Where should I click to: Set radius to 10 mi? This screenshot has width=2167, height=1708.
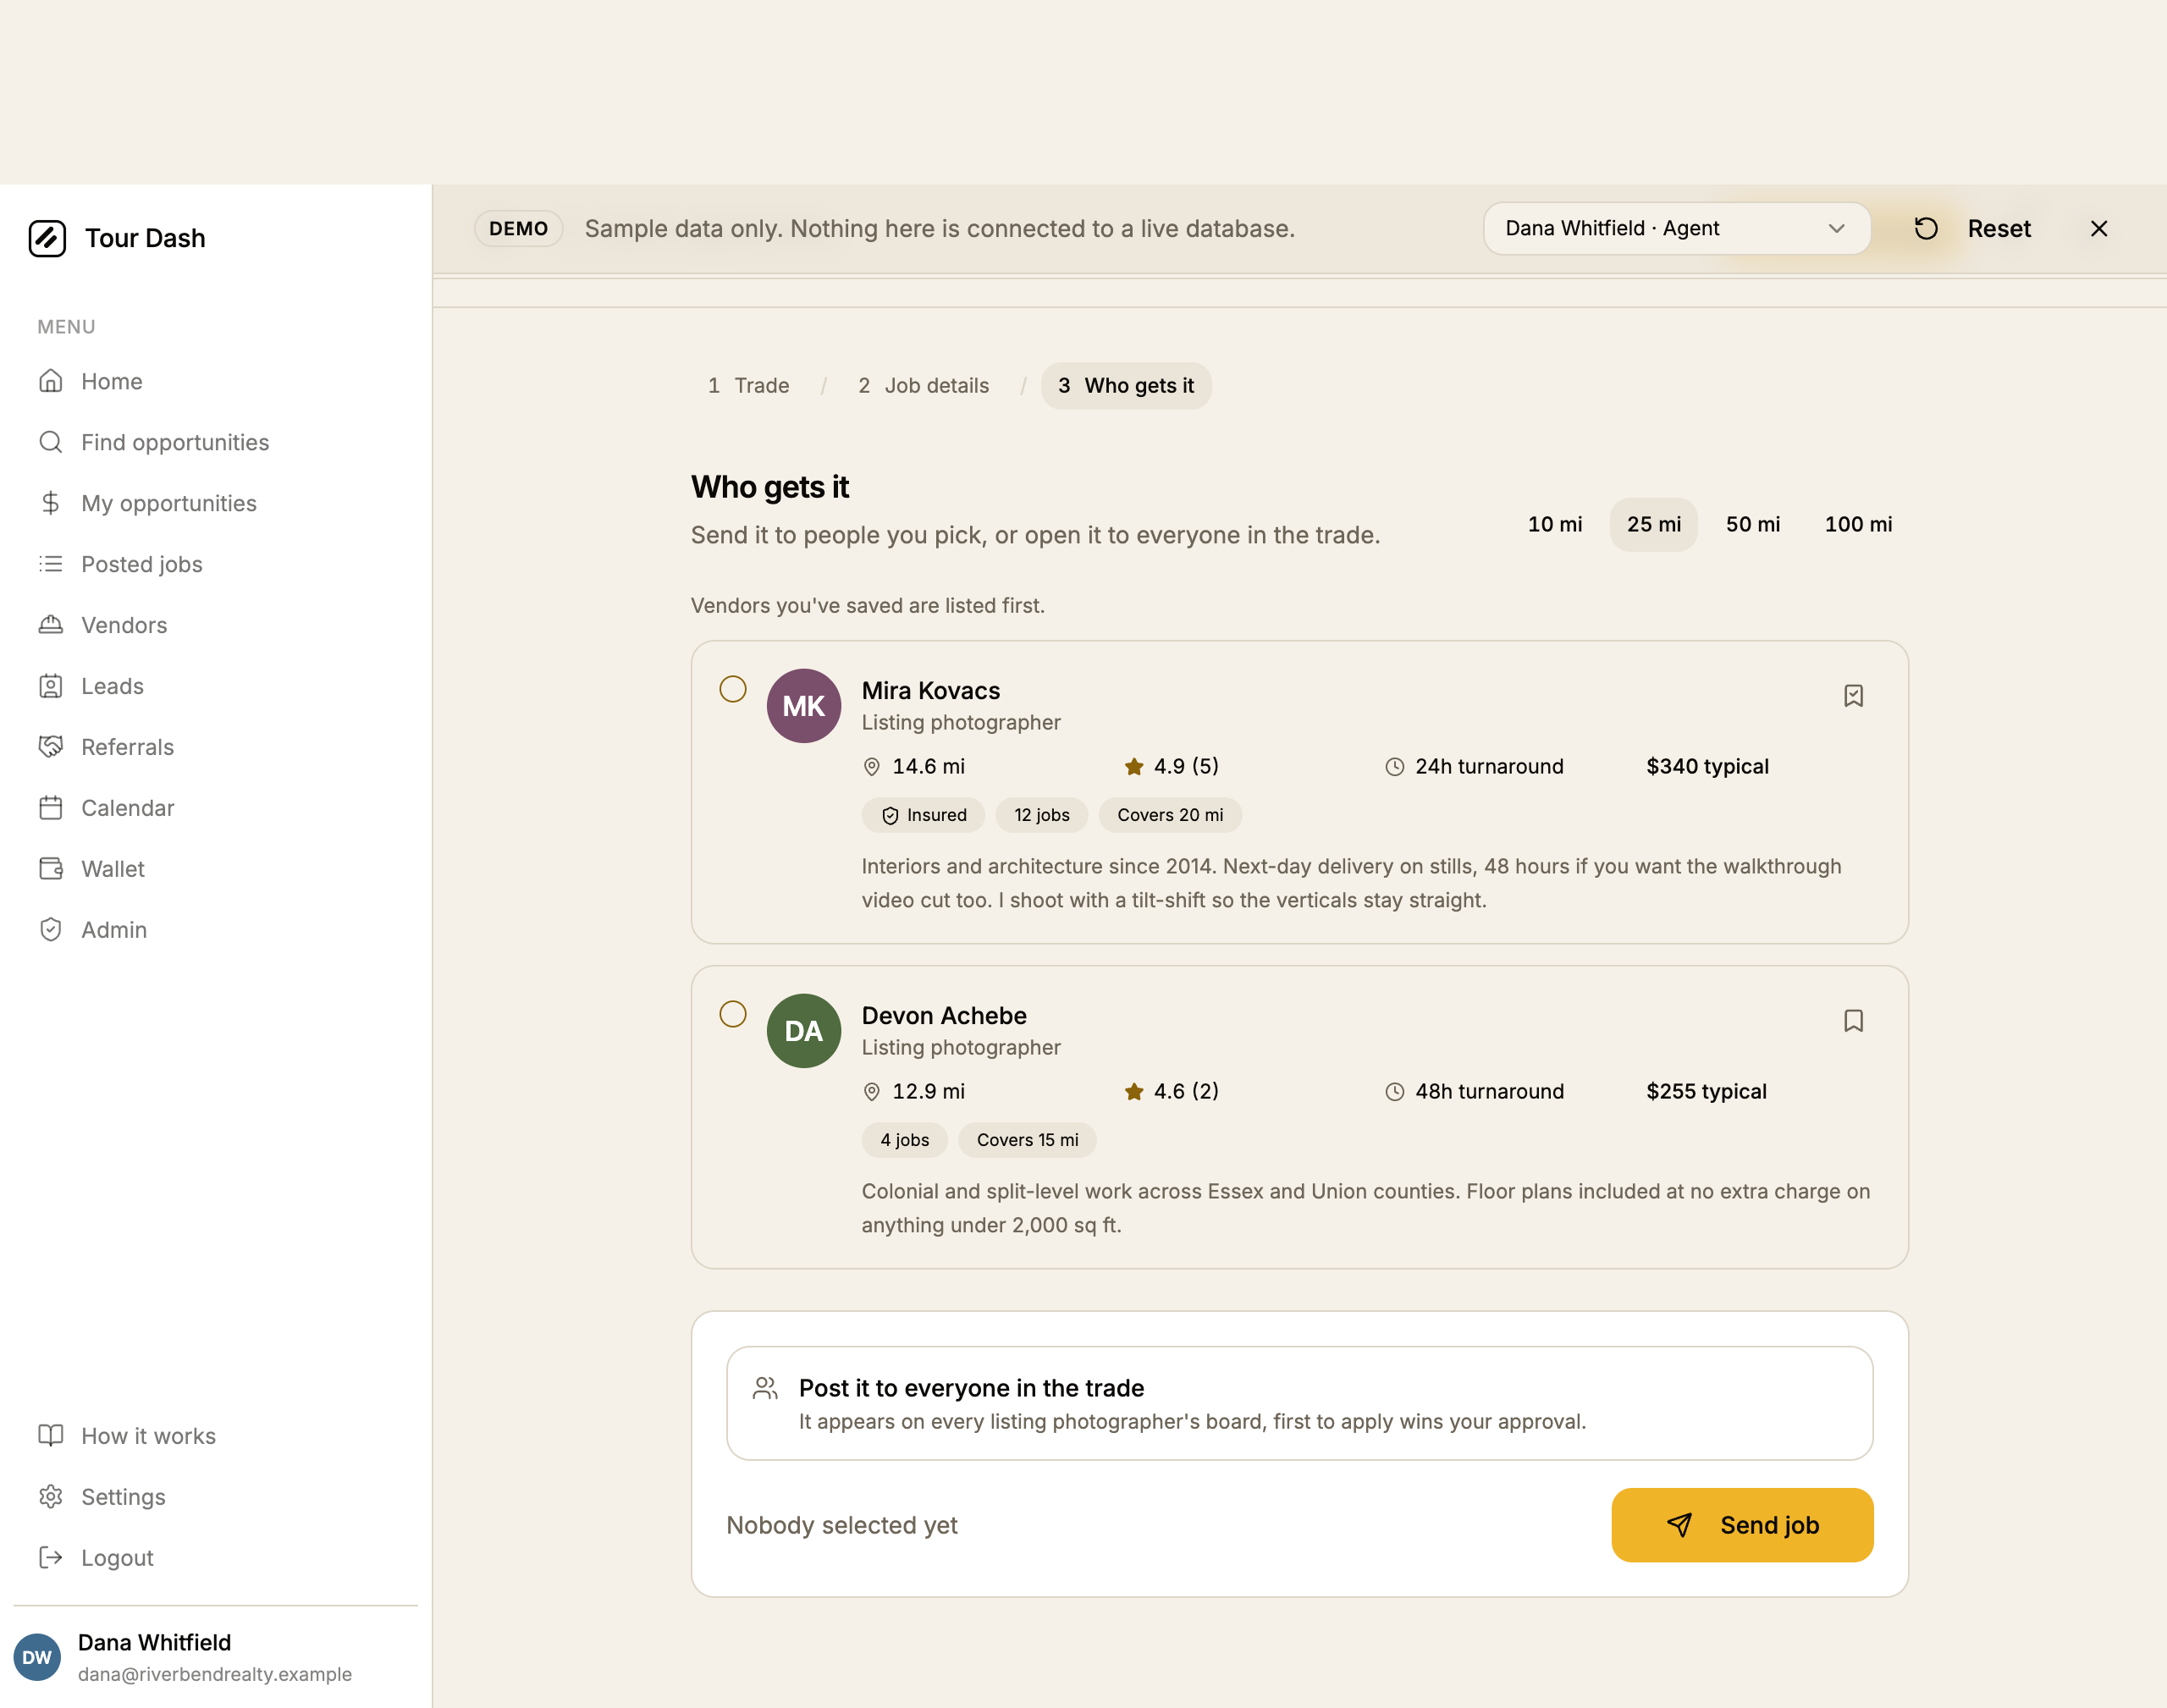tap(1555, 524)
